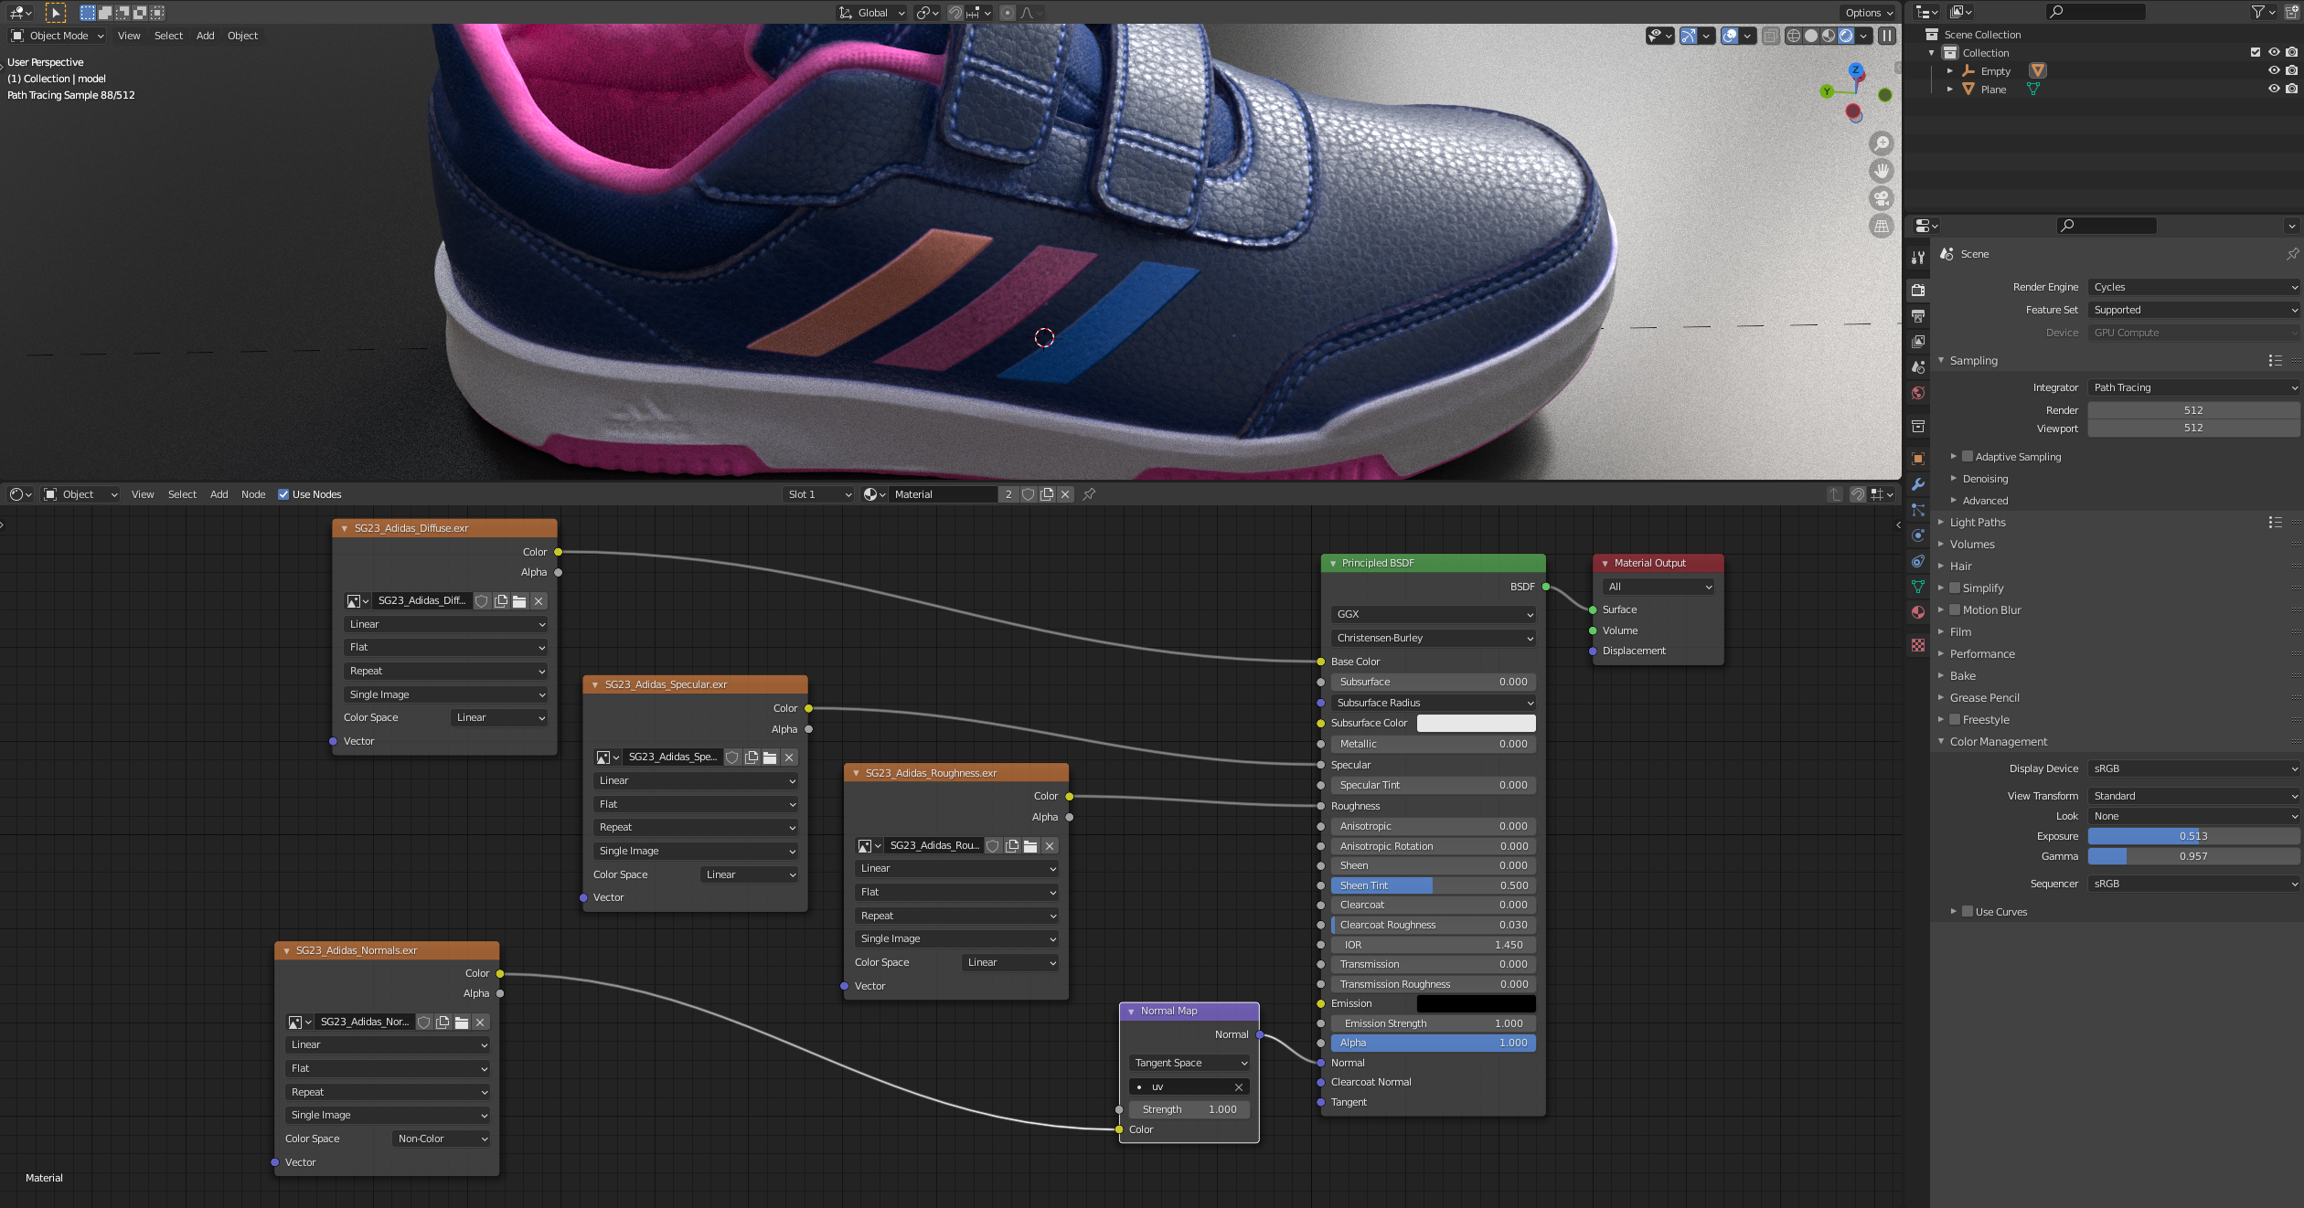Open the viewport Object menu
Image resolution: width=2304 pixels, height=1208 pixels.
[242, 36]
